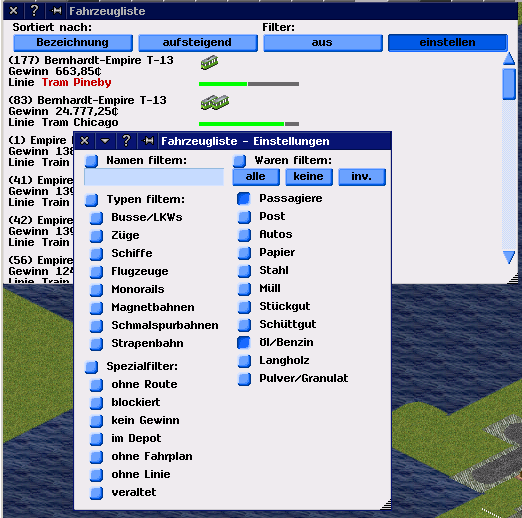This screenshot has width=522, height=518.
Task: Click the scroll up arrow in vehicle list
Action: tap(509, 59)
